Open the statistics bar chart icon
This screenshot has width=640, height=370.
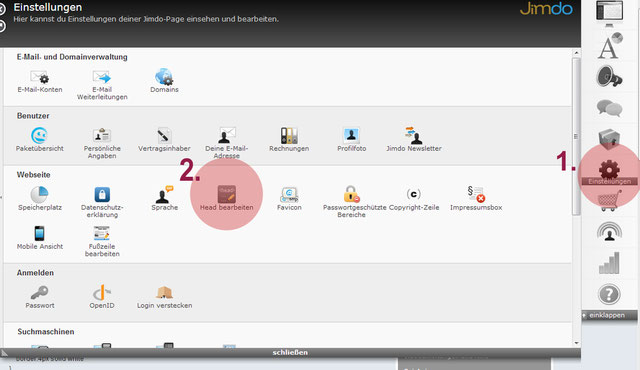tap(609, 263)
